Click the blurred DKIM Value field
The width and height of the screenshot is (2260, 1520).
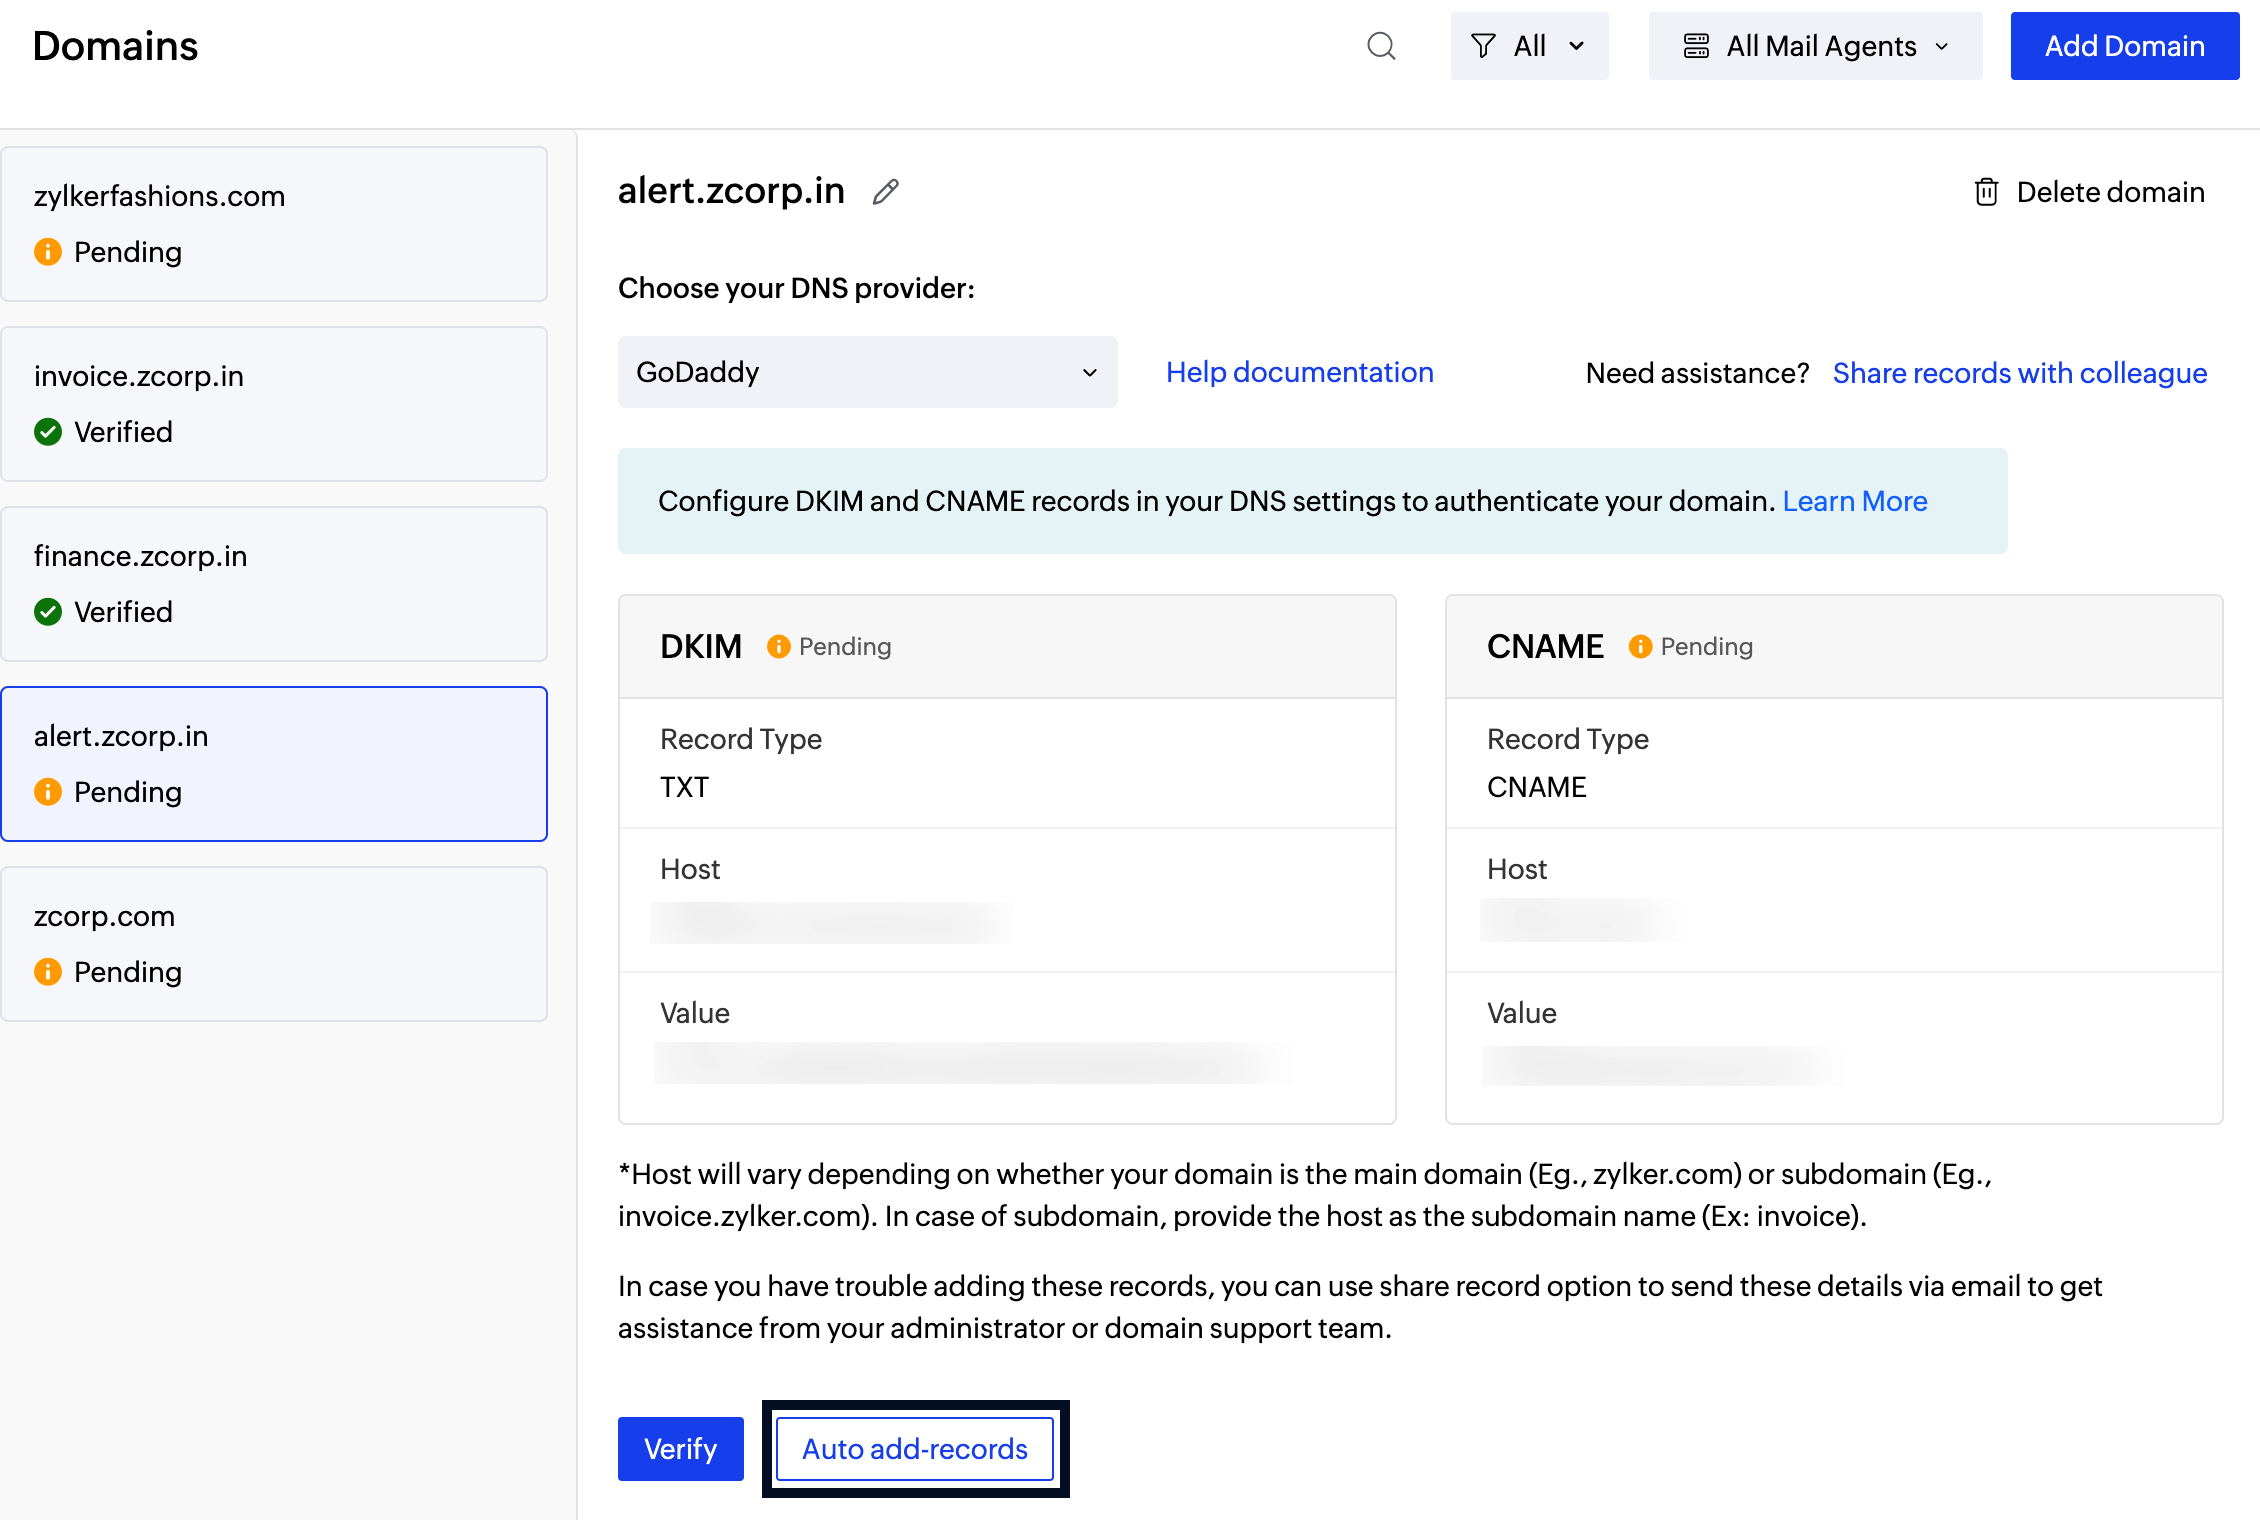click(975, 1063)
